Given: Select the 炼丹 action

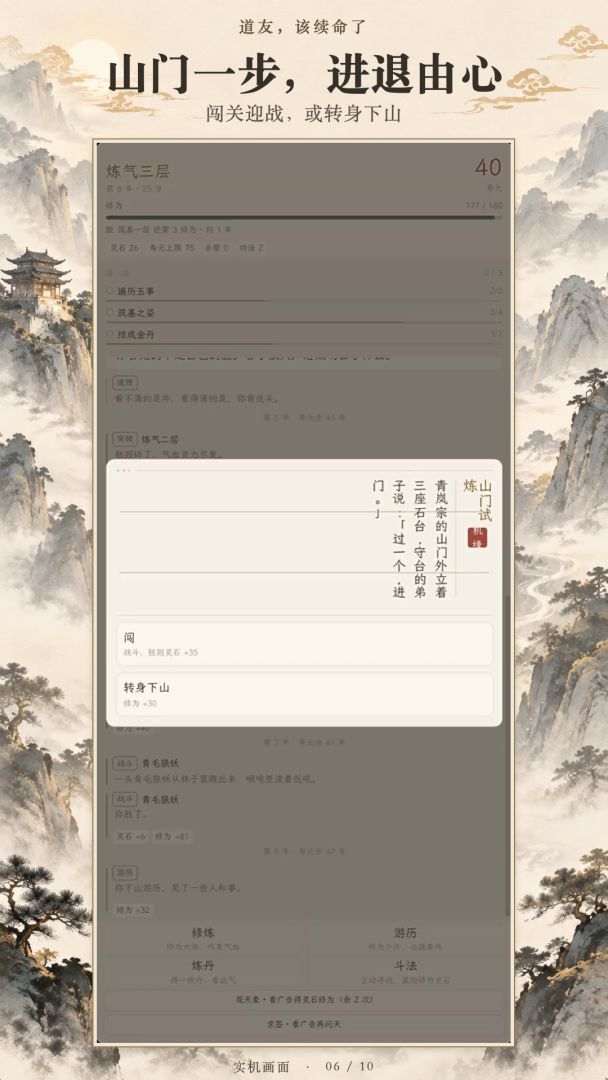Looking at the screenshot, I should click(x=203, y=971).
